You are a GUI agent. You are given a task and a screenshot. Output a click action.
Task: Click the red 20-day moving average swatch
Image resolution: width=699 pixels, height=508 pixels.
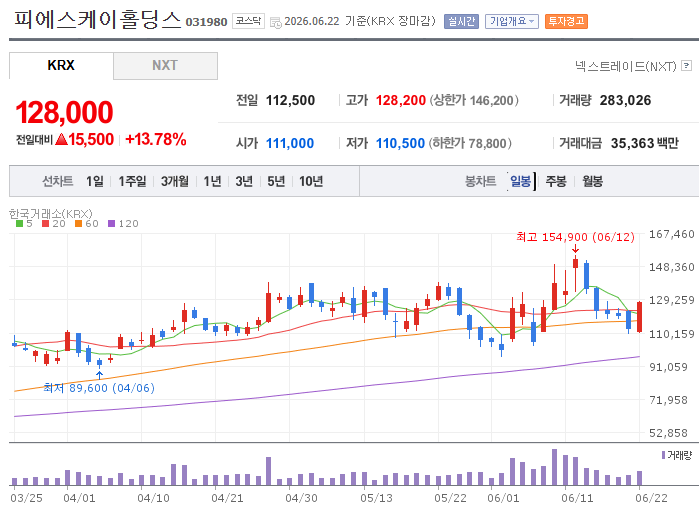[x=45, y=224]
